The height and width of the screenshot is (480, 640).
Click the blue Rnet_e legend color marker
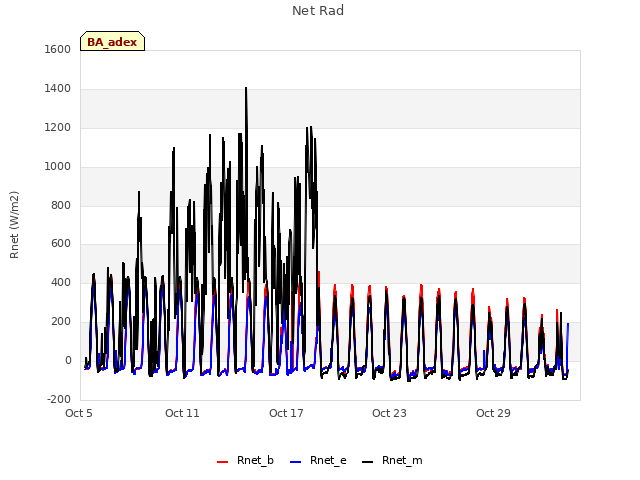pos(296,462)
